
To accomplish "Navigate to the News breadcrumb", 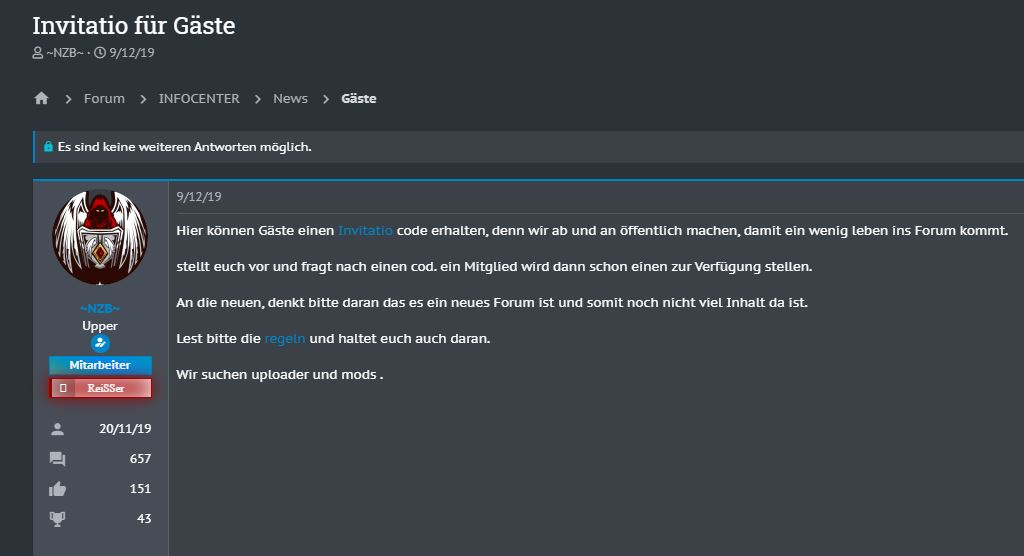I will [x=291, y=99].
